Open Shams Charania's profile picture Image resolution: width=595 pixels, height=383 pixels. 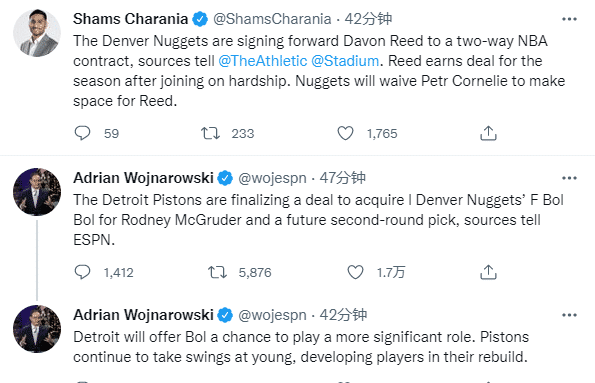coord(37,33)
